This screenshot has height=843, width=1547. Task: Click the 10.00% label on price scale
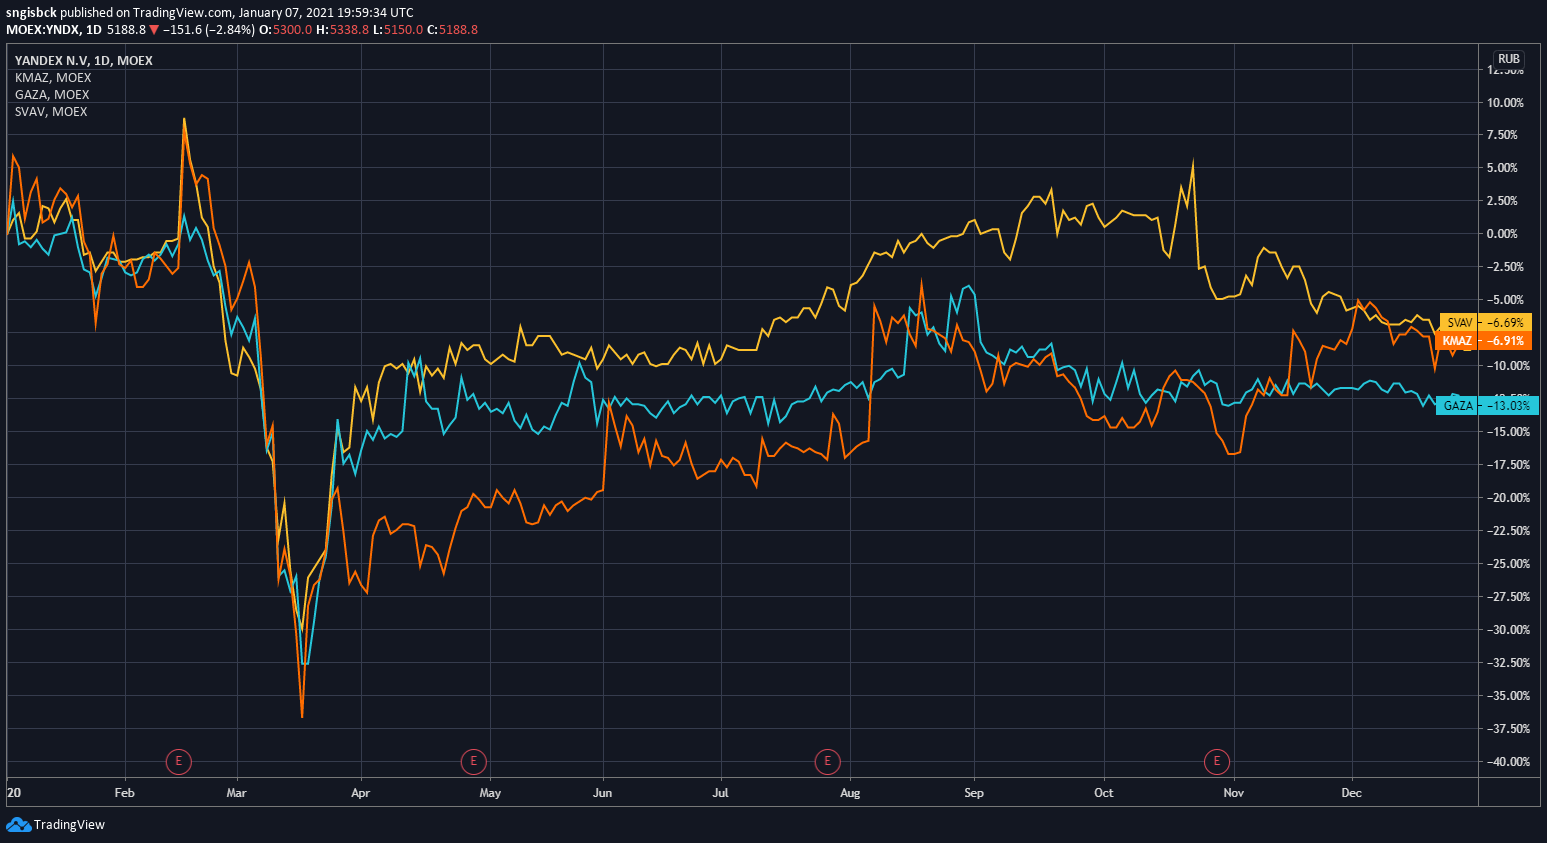pos(1506,103)
